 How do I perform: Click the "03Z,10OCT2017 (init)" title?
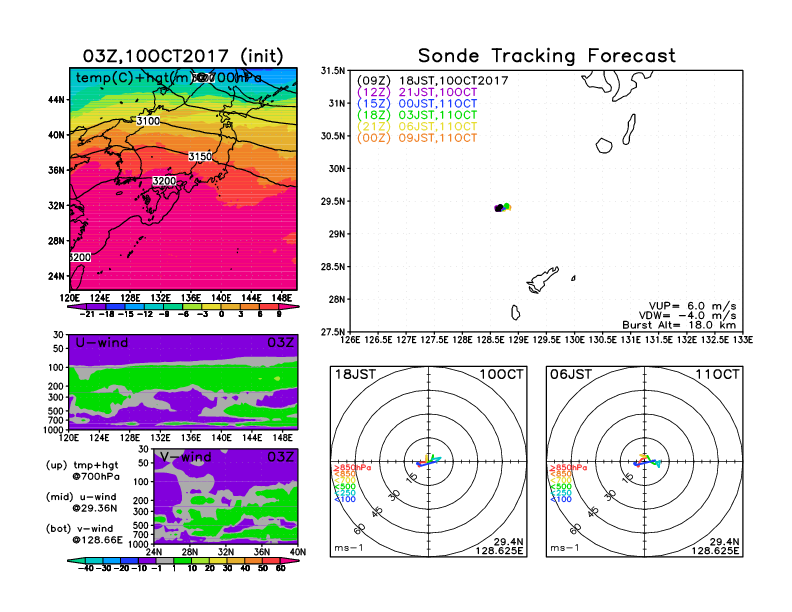coord(183,56)
